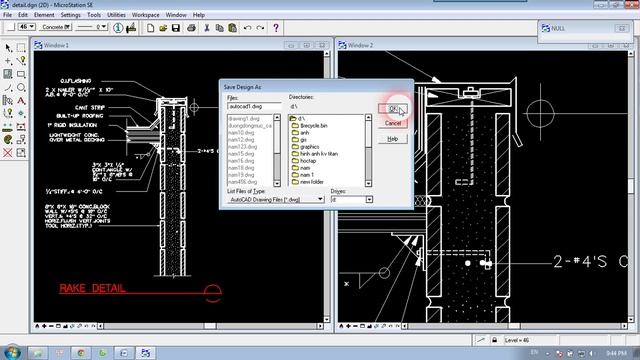
Task: Open the Concrete line style dropdown
Action: 56,27
